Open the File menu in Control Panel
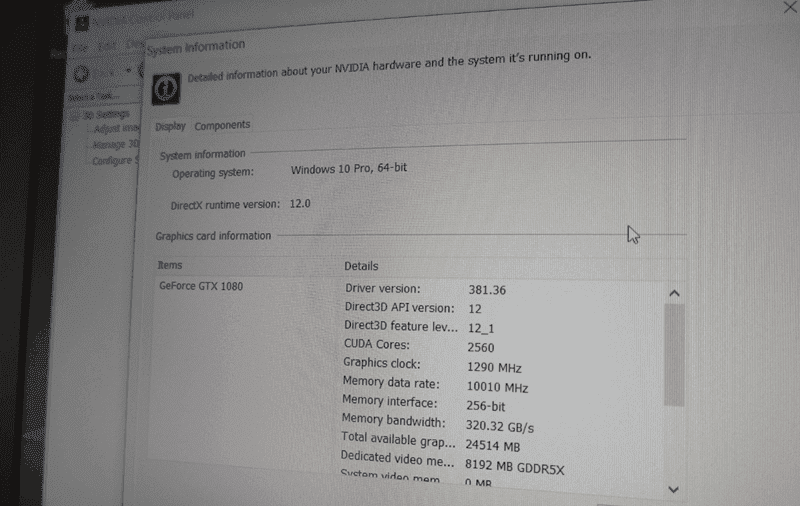The image size is (800, 506). [80, 48]
